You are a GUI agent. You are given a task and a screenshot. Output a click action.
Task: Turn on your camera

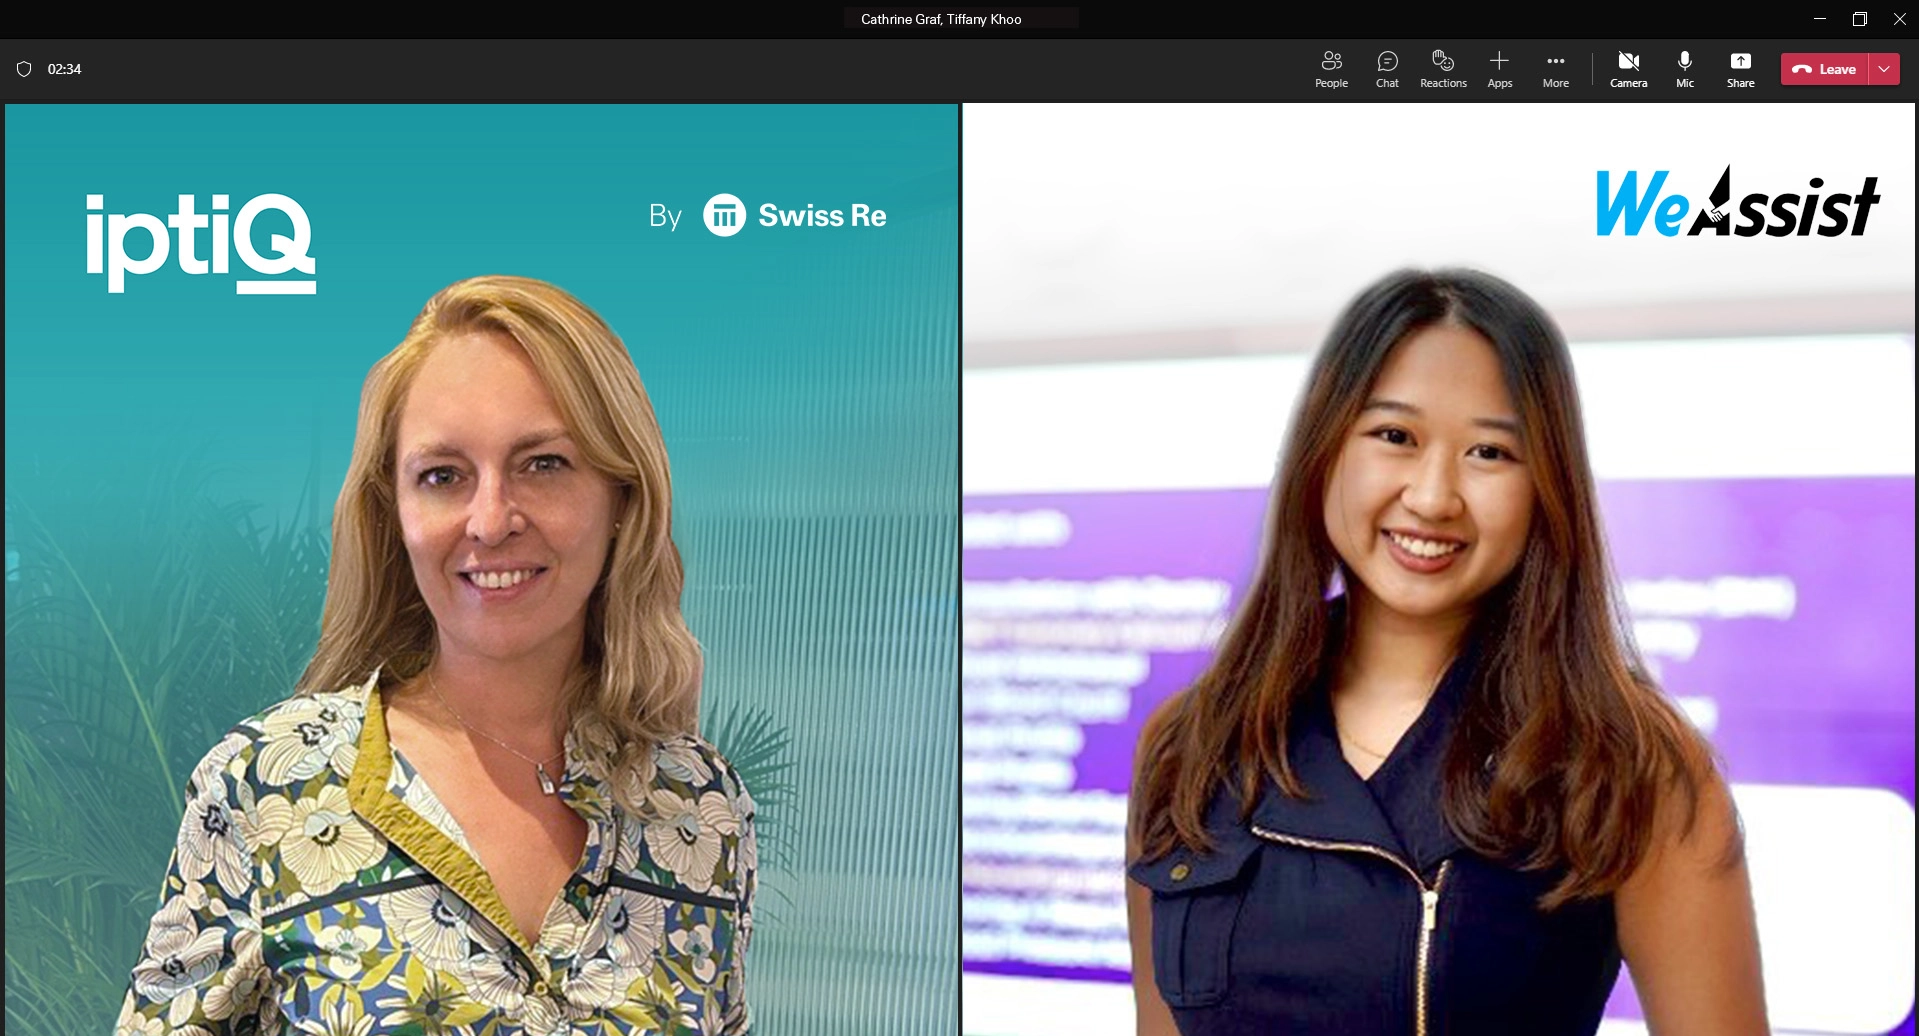1628,68
